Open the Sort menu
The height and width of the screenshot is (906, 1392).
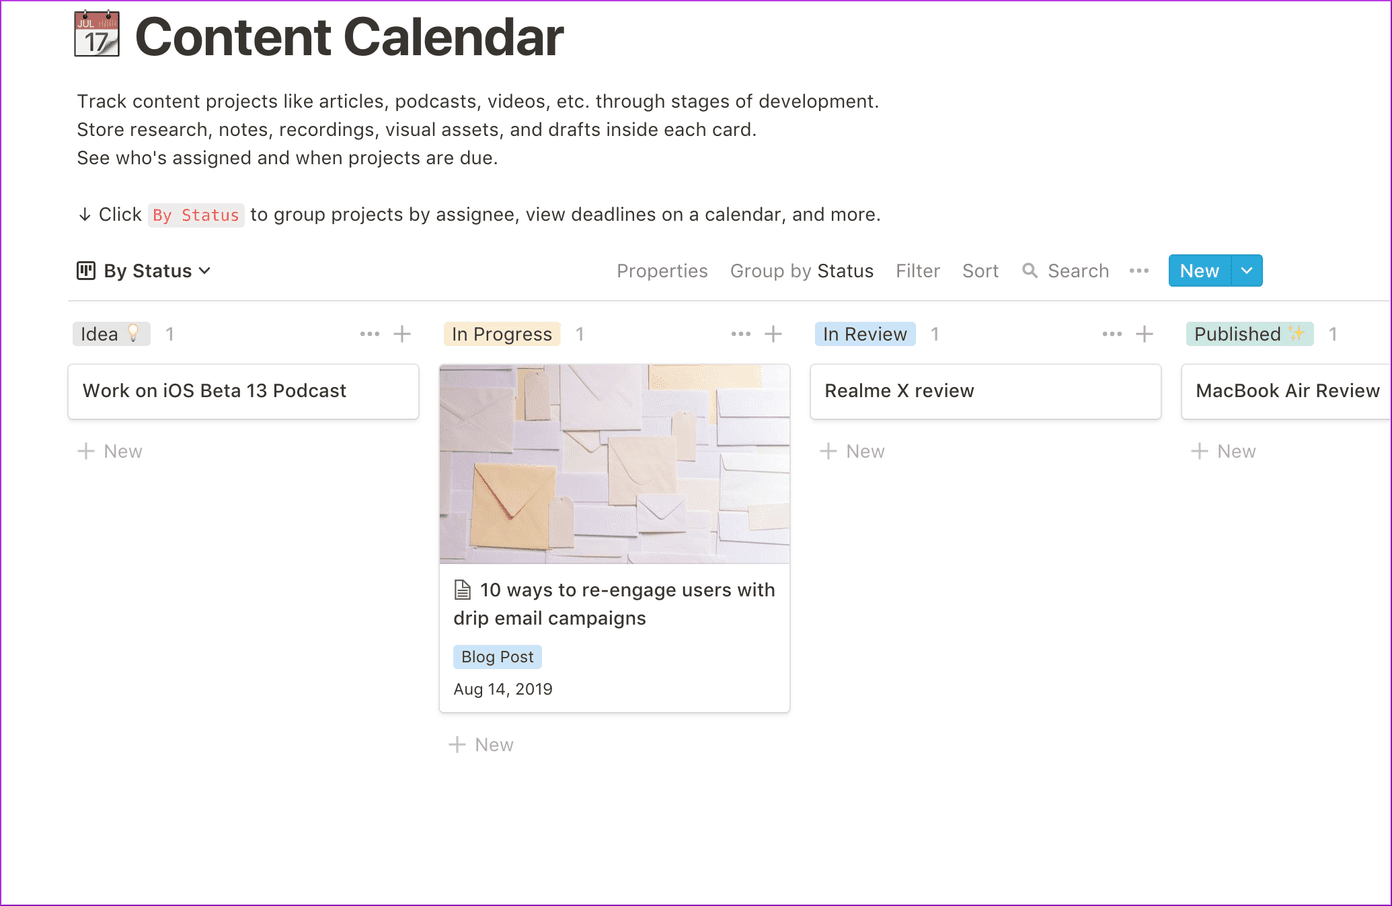980,271
